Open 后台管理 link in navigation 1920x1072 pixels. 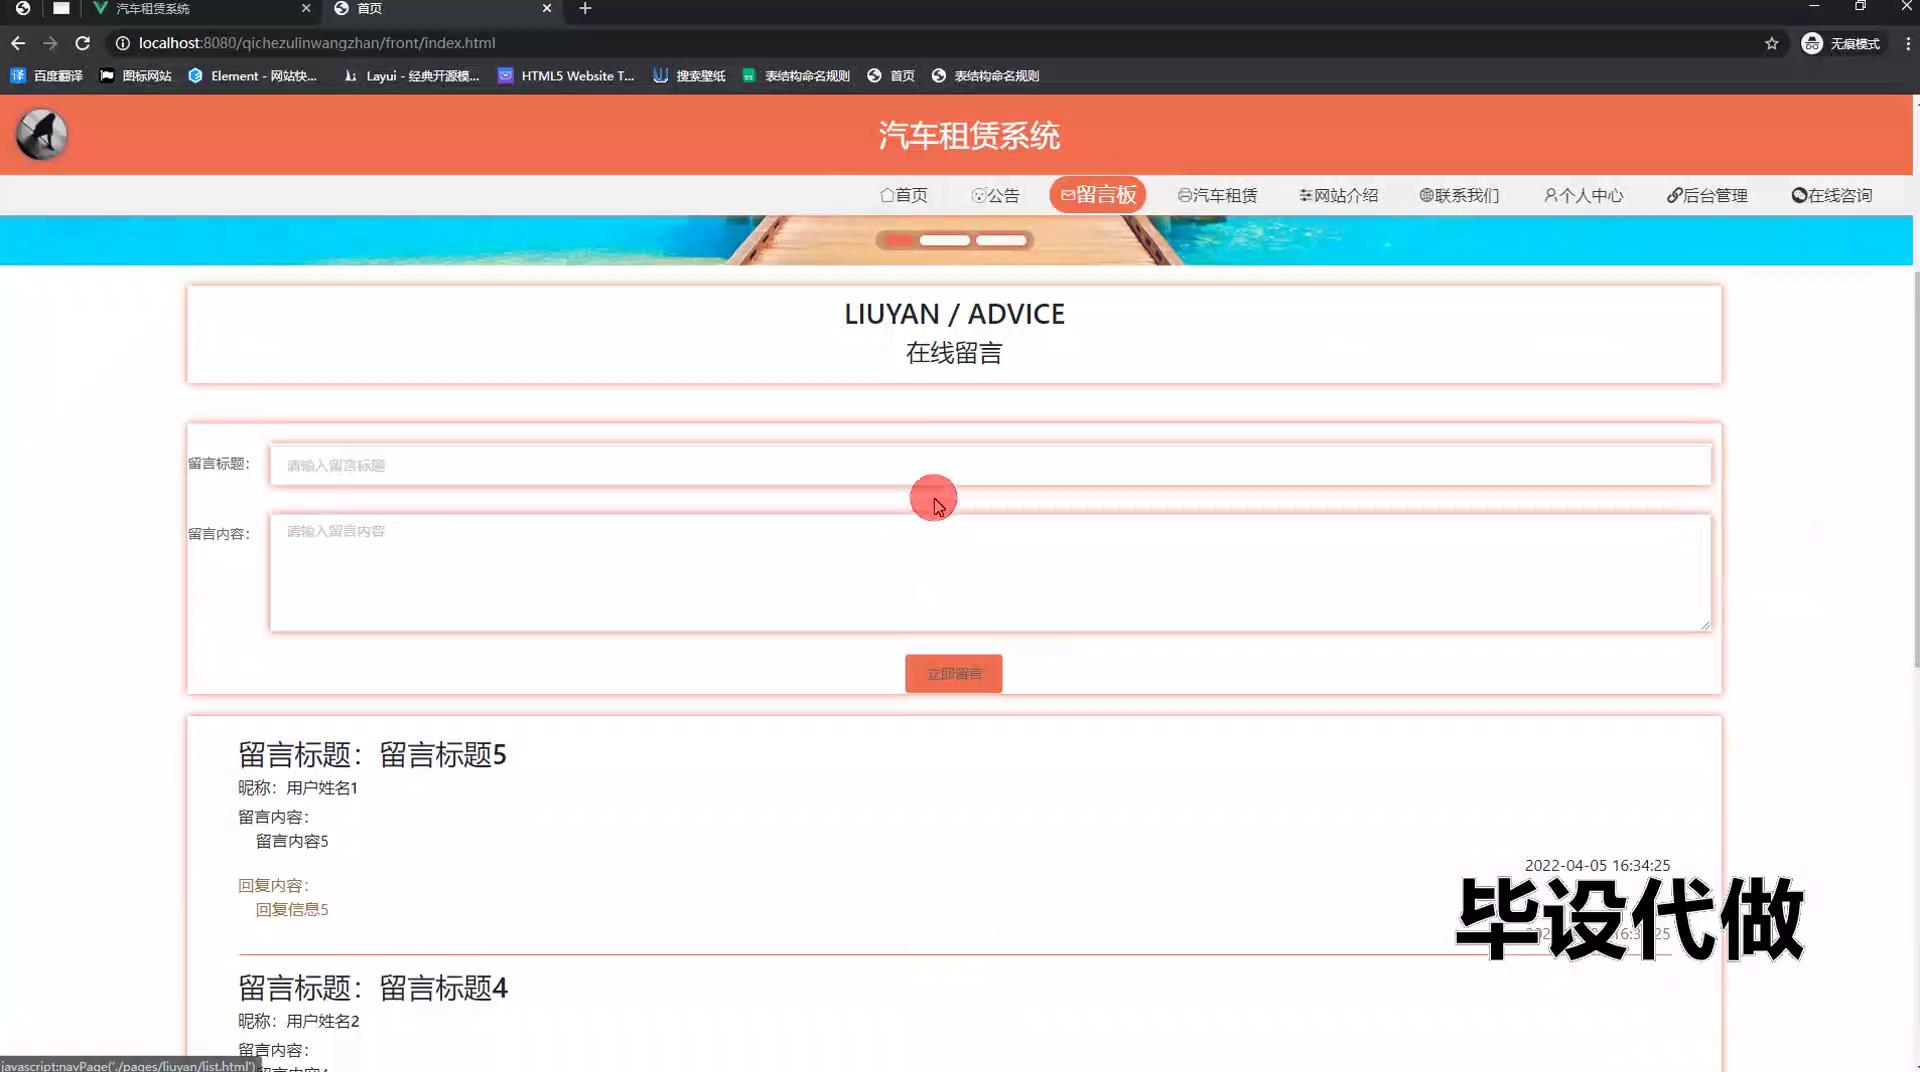coord(1707,195)
